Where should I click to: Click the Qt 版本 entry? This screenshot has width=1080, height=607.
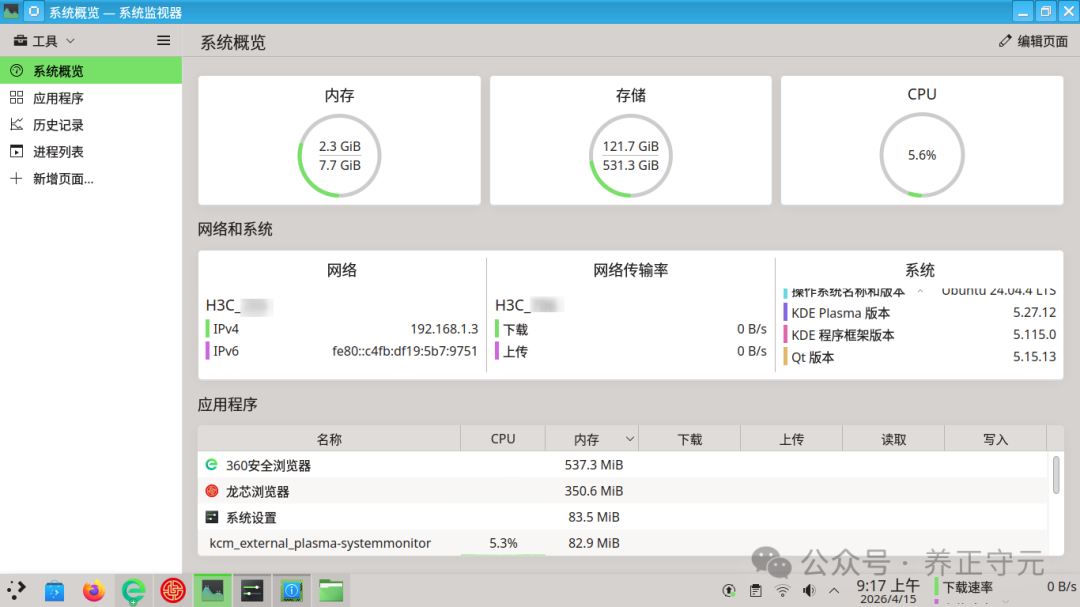920,357
